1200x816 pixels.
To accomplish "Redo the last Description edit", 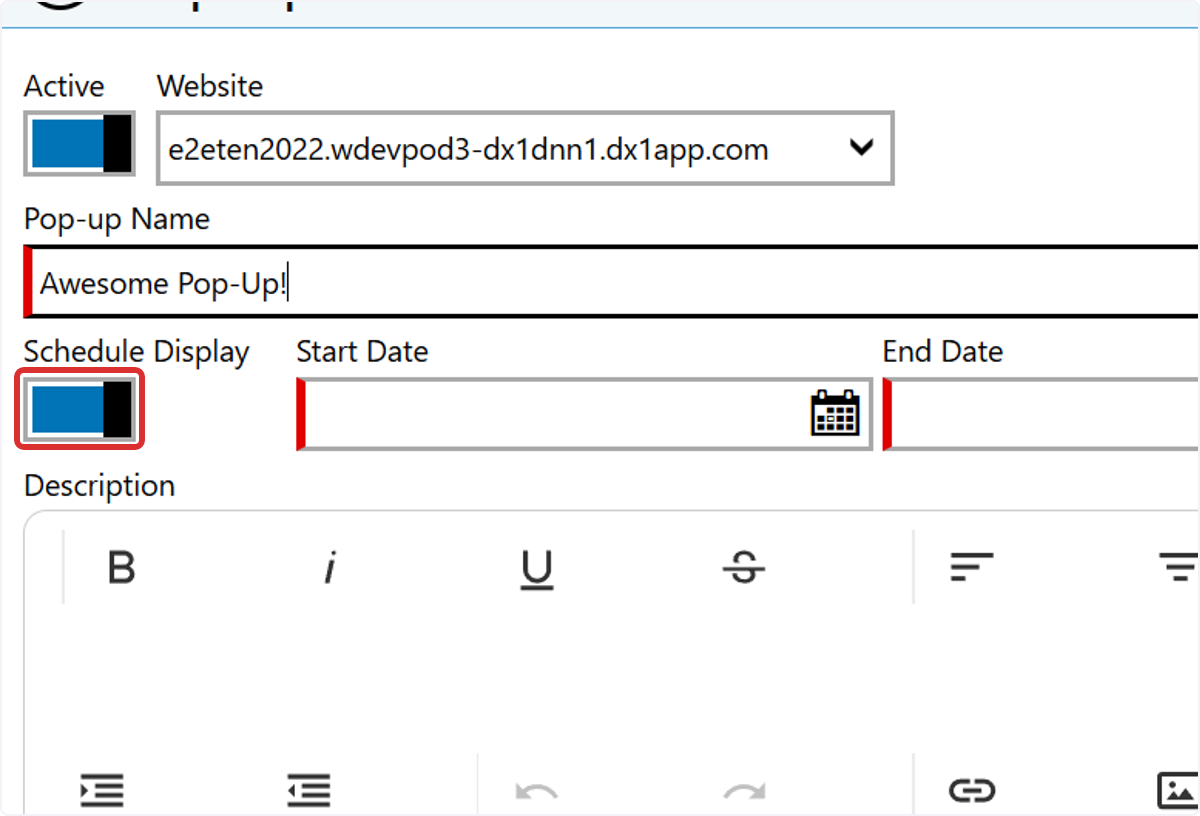I will click(x=744, y=791).
